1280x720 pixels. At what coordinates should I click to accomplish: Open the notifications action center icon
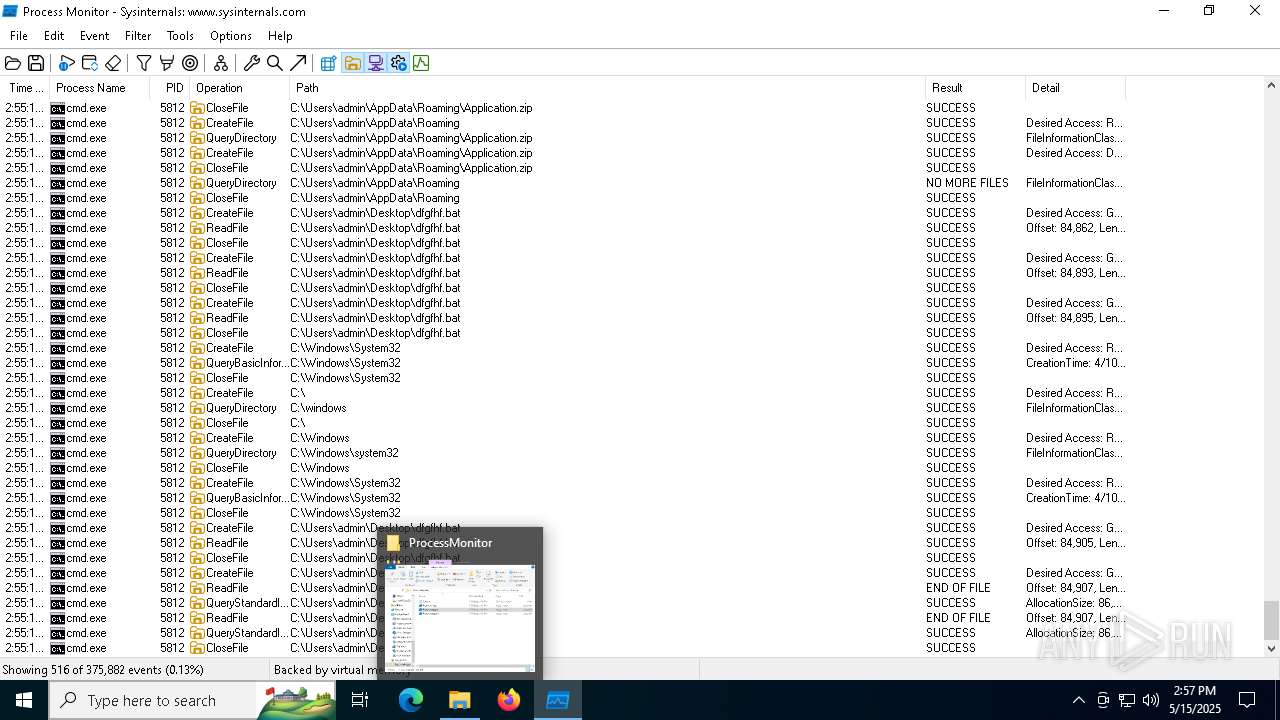pos(1247,701)
